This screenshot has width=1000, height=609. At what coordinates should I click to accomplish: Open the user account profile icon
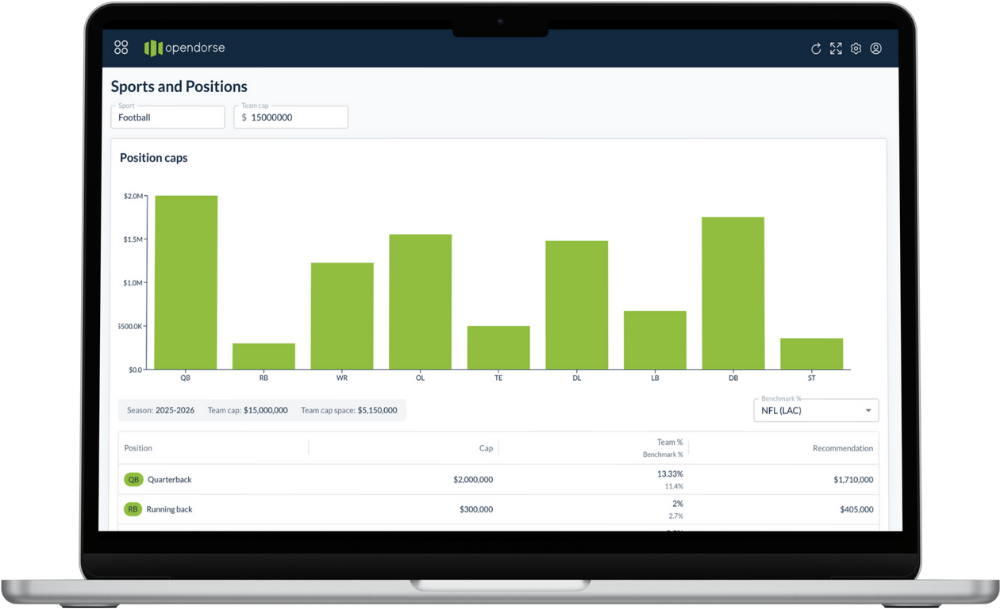876,48
